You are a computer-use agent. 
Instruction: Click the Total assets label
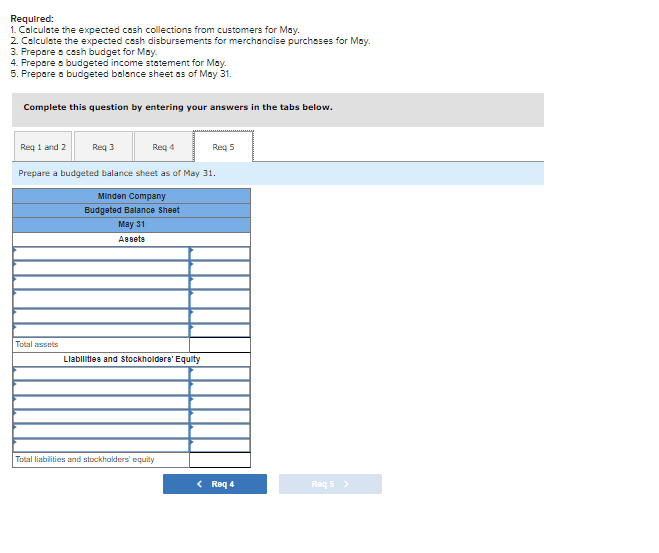37,345
